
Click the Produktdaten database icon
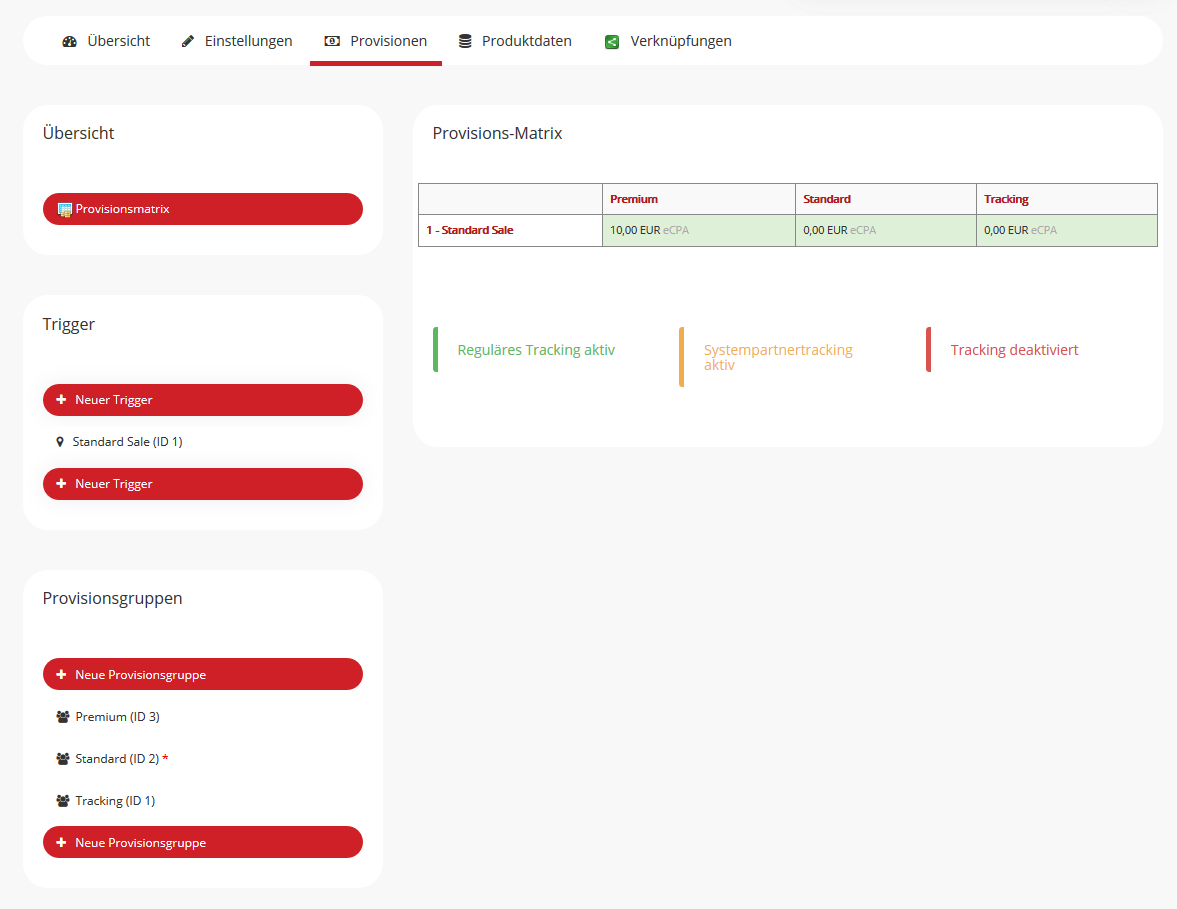tap(465, 42)
